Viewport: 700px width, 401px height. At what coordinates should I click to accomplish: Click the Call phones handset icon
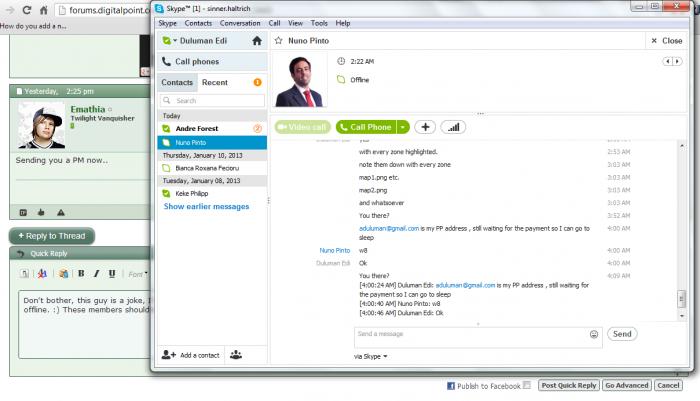(x=166, y=61)
